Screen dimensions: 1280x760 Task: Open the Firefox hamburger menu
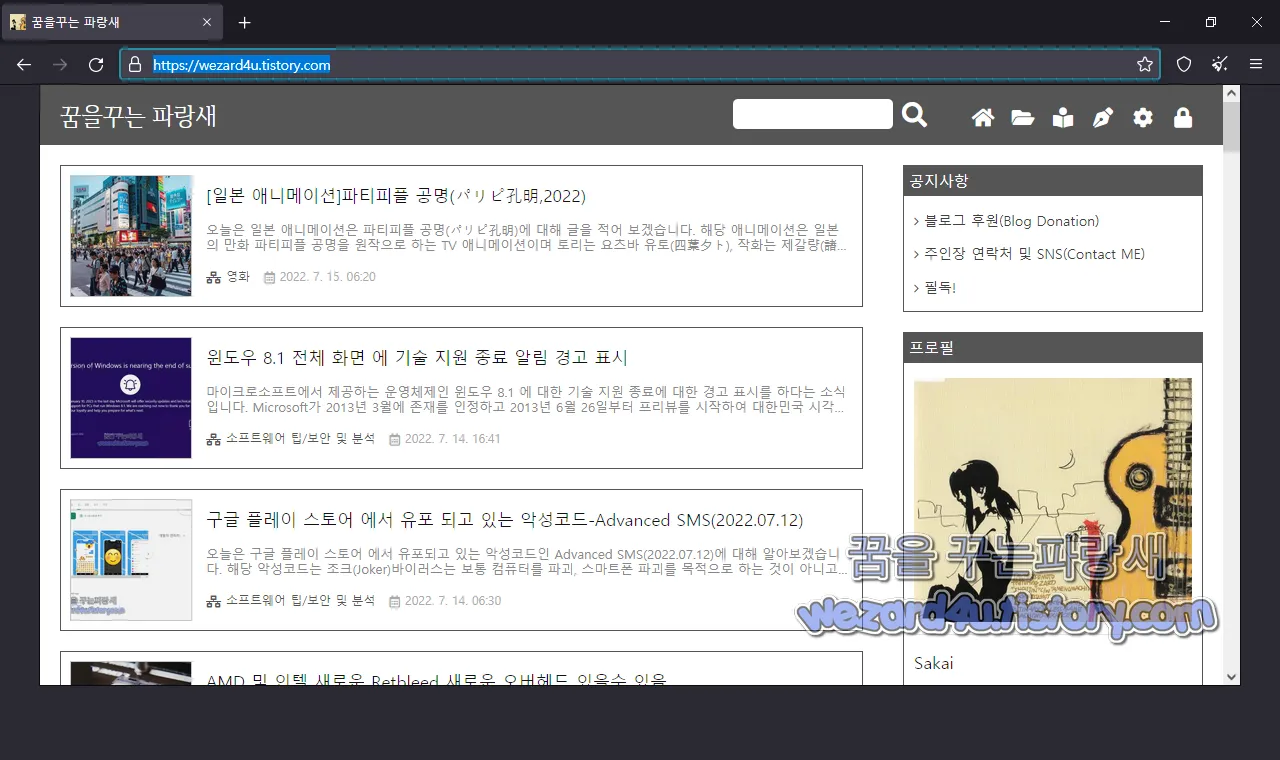coord(1255,63)
